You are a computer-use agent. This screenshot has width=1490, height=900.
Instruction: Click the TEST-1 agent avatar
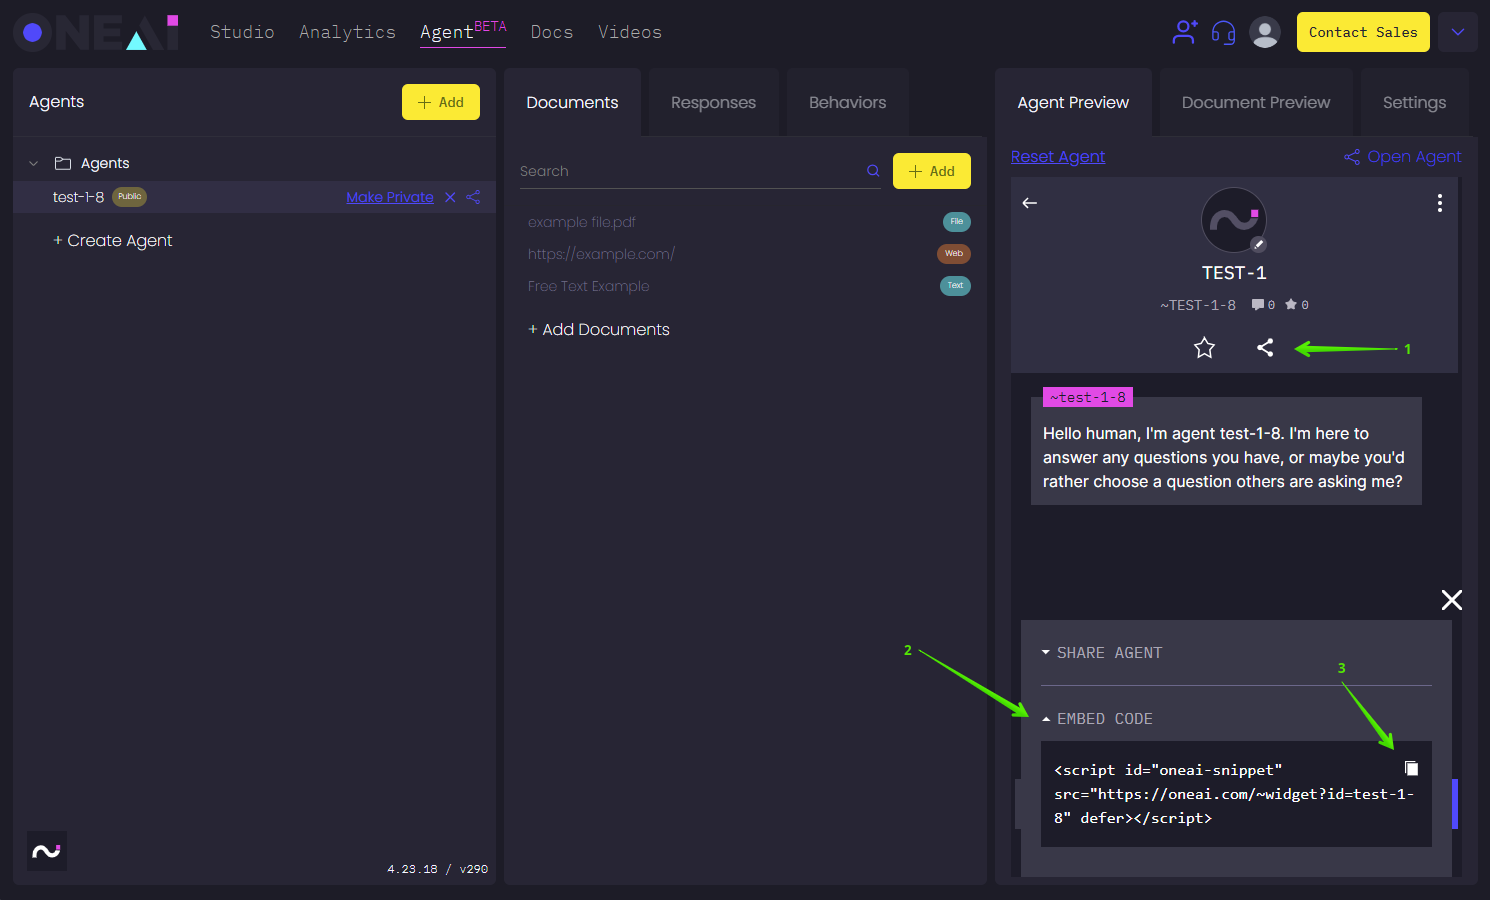coord(1234,220)
